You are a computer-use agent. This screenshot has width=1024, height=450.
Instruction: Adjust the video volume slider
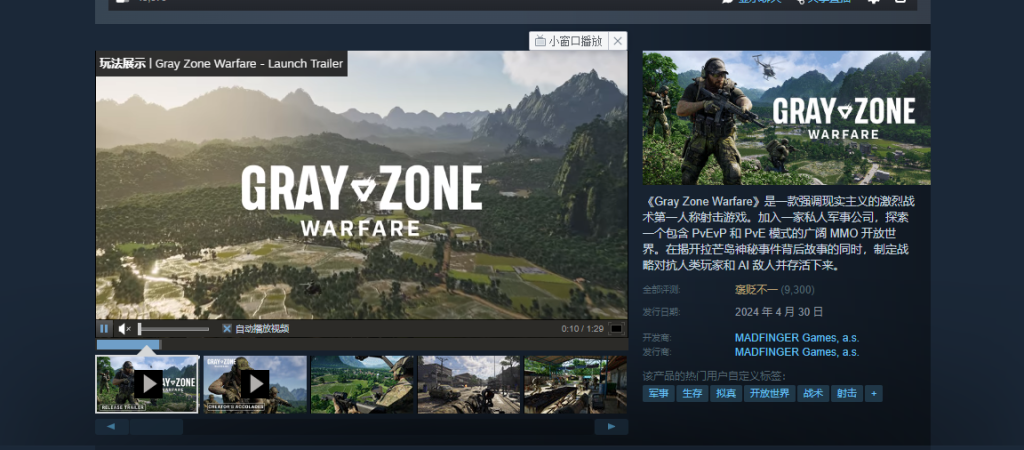point(174,329)
